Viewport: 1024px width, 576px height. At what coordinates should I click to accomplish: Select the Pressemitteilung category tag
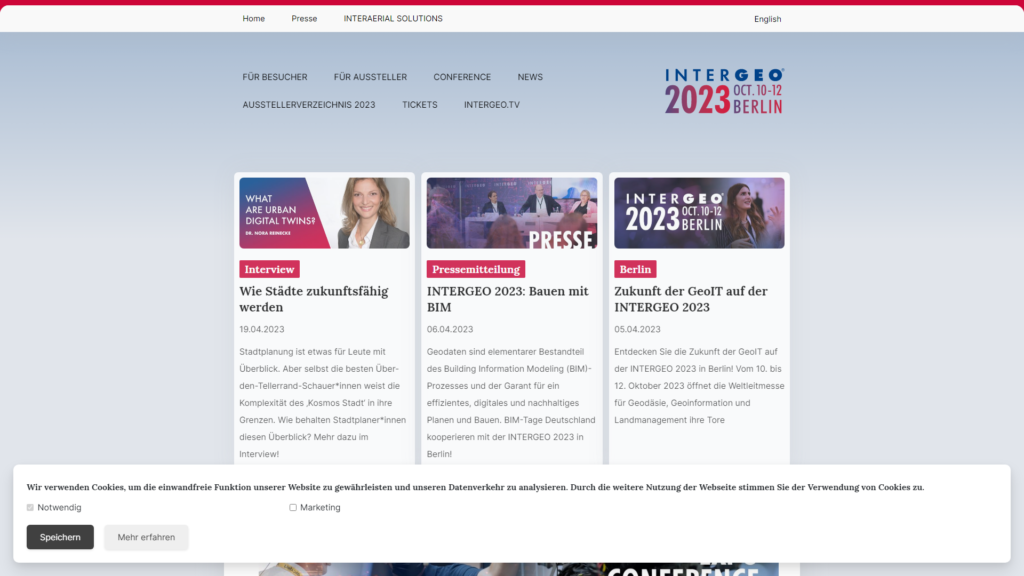[475, 269]
